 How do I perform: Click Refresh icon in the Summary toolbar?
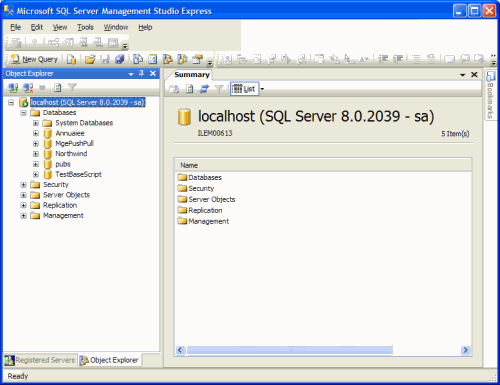tap(190, 89)
